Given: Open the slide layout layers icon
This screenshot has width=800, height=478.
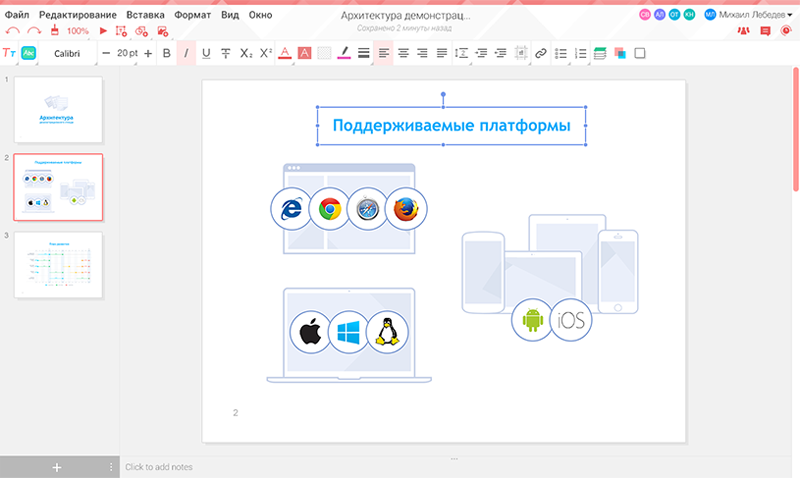Looking at the screenshot, I should (600, 53).
